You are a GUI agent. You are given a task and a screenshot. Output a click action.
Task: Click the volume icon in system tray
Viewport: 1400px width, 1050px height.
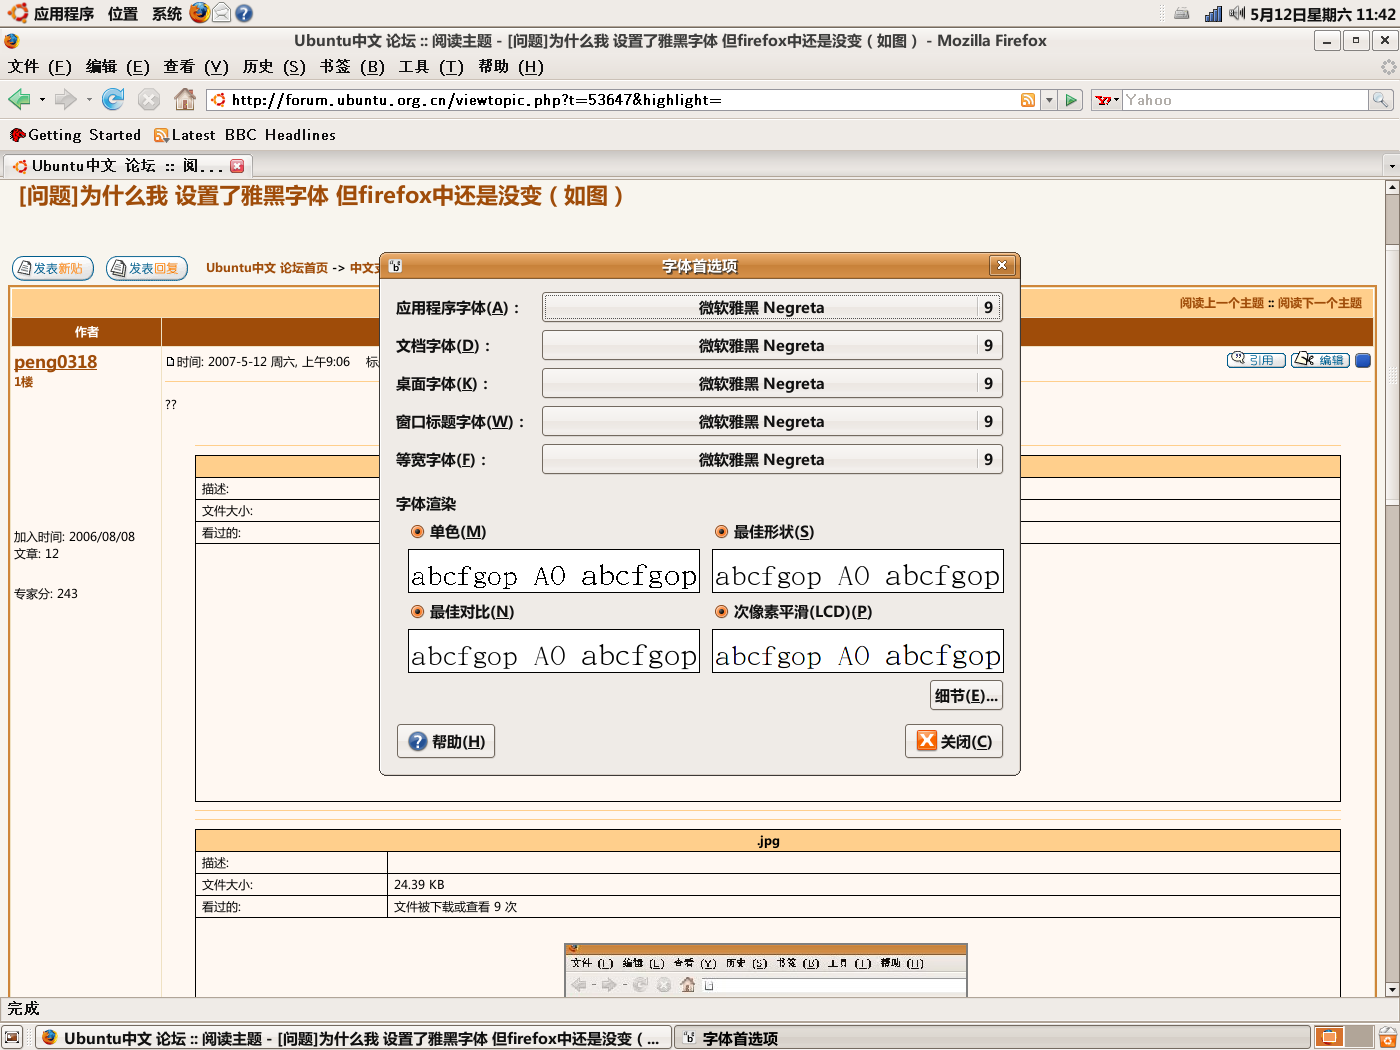click(x=1237, y=13)
